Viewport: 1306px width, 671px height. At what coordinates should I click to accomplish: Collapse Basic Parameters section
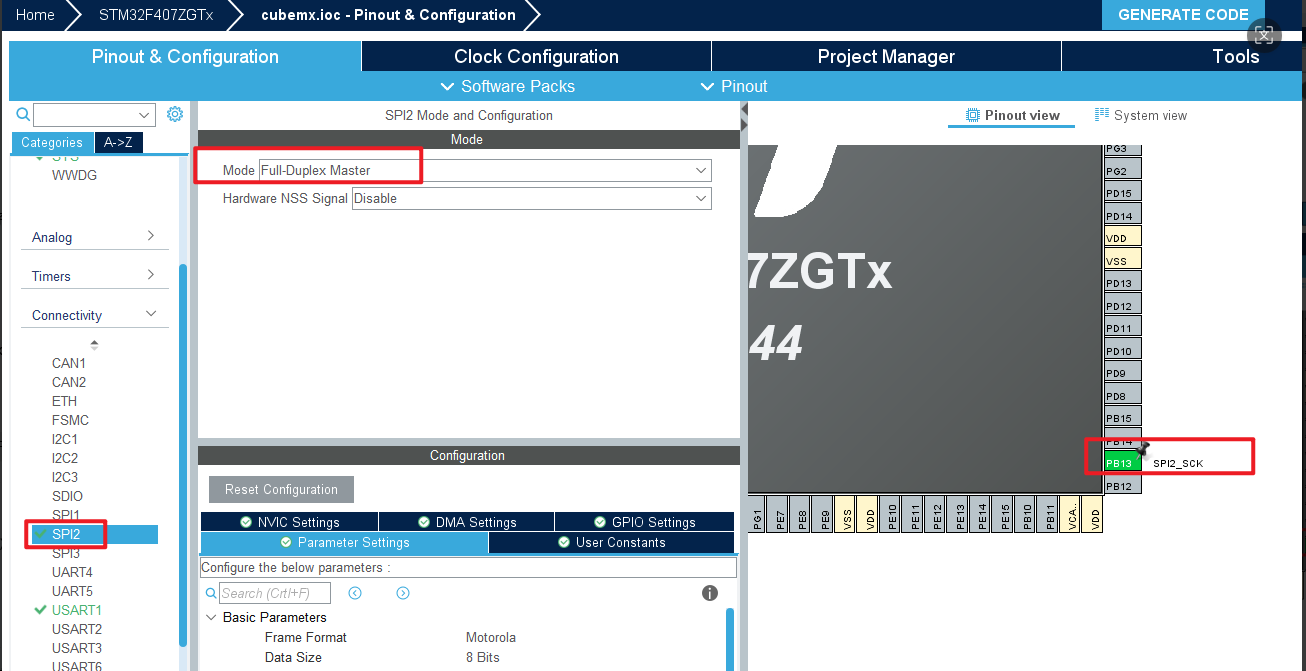pyautogui.click(x=211, y=617)
